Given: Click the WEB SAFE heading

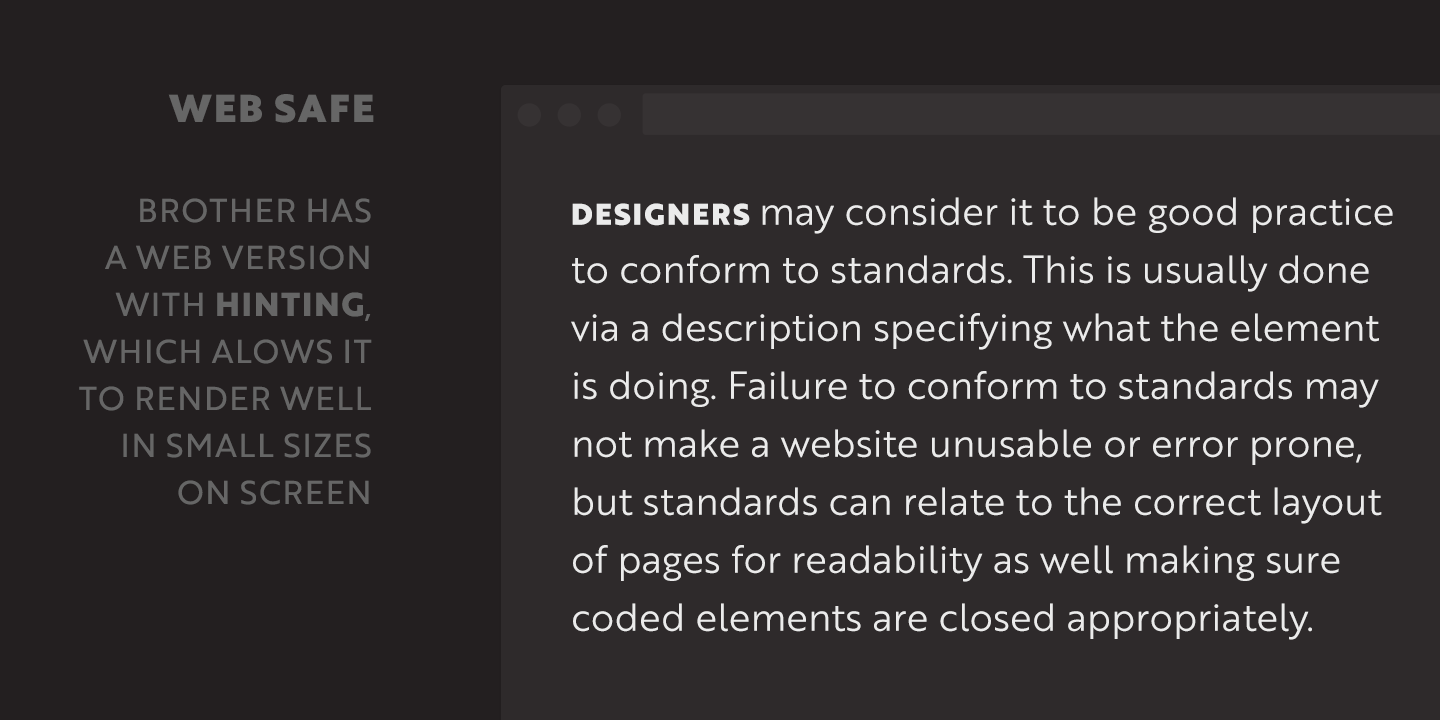Looking at the screenshot, I should [x=272, y=109].
